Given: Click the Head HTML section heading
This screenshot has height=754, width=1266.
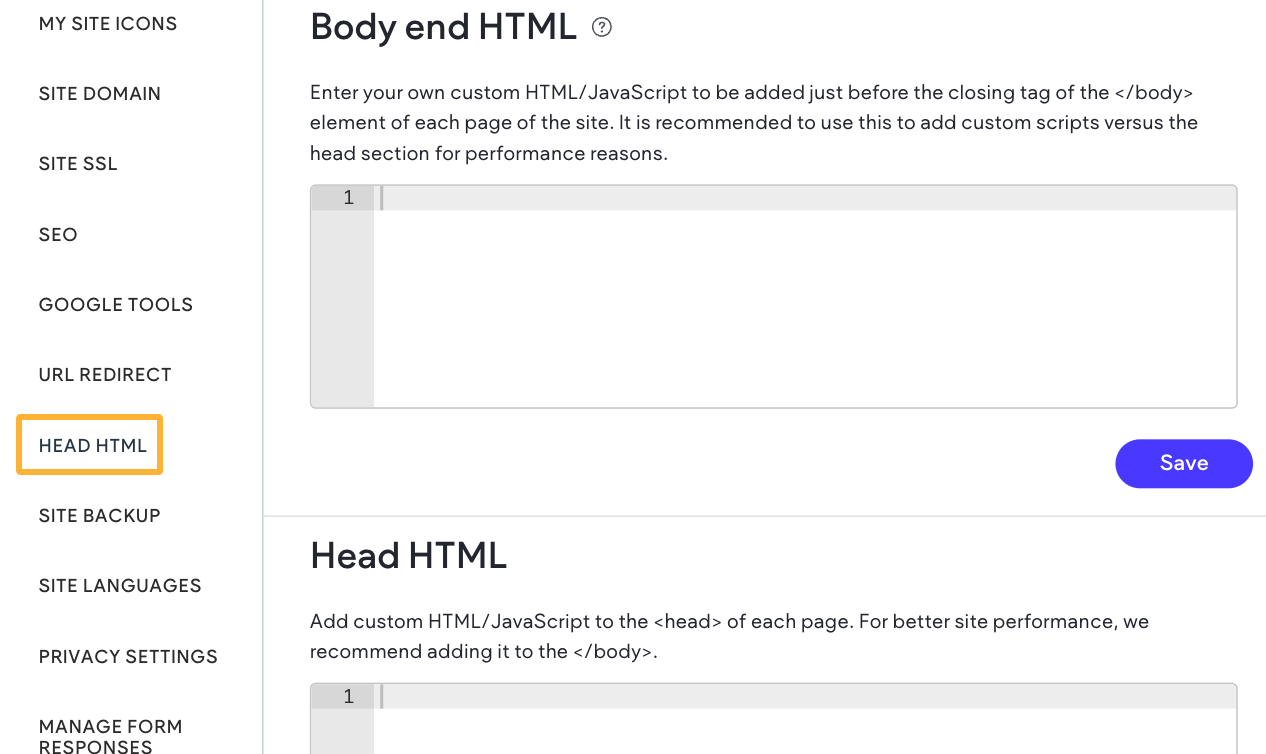Looking at the screenshot, I should [408, 555].
